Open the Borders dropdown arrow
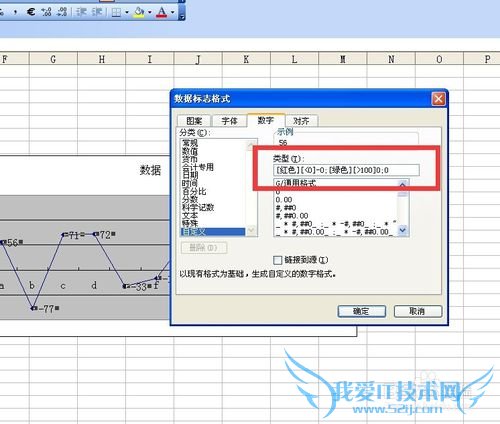The width and height of the screenshot is (500, 424). tap(127, 13)
